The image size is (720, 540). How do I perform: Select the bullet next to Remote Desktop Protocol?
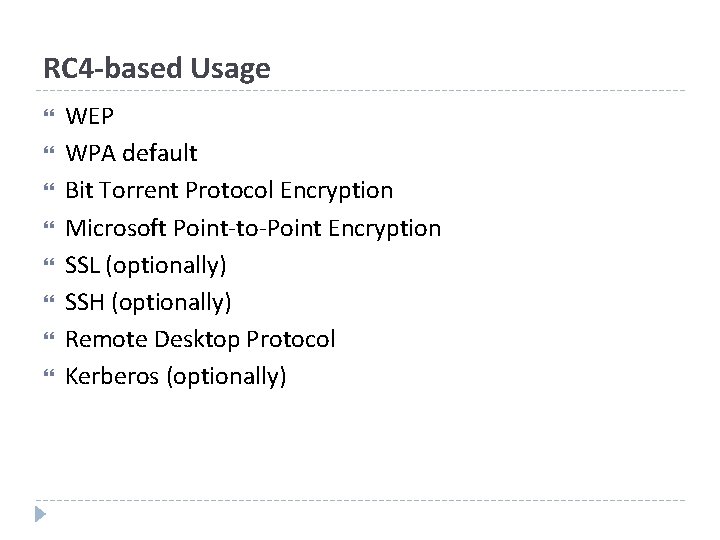point(45,341)
